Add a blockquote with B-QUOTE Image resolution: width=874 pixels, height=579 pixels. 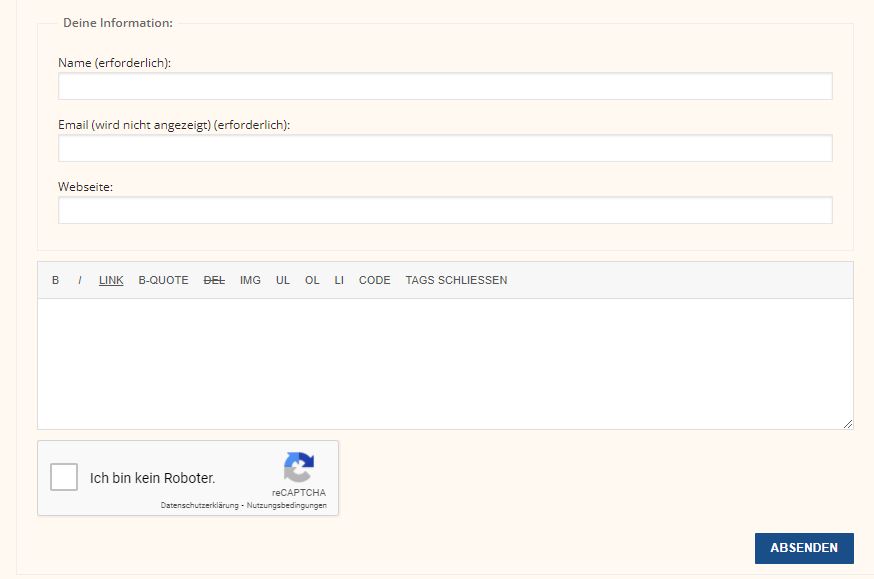pos(163,280)
